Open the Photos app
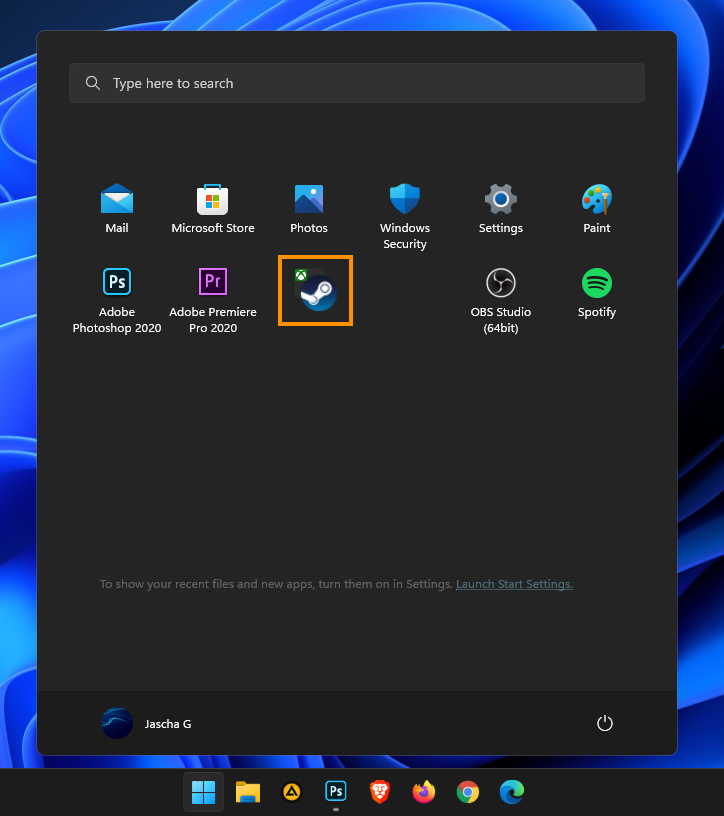The image size is (724, 816). pos(309,209)
